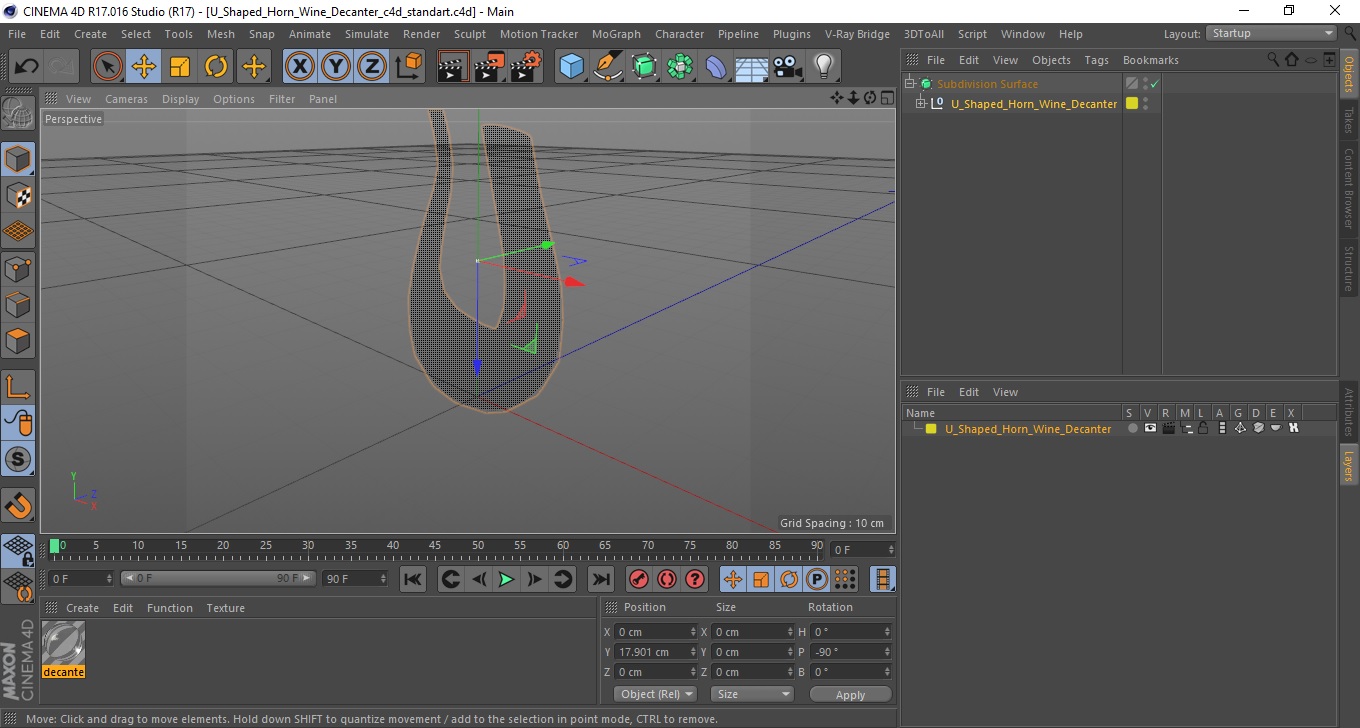Open the Layout Startup dropdown
Viewport: 1360px width, 728px height.
1271,33
